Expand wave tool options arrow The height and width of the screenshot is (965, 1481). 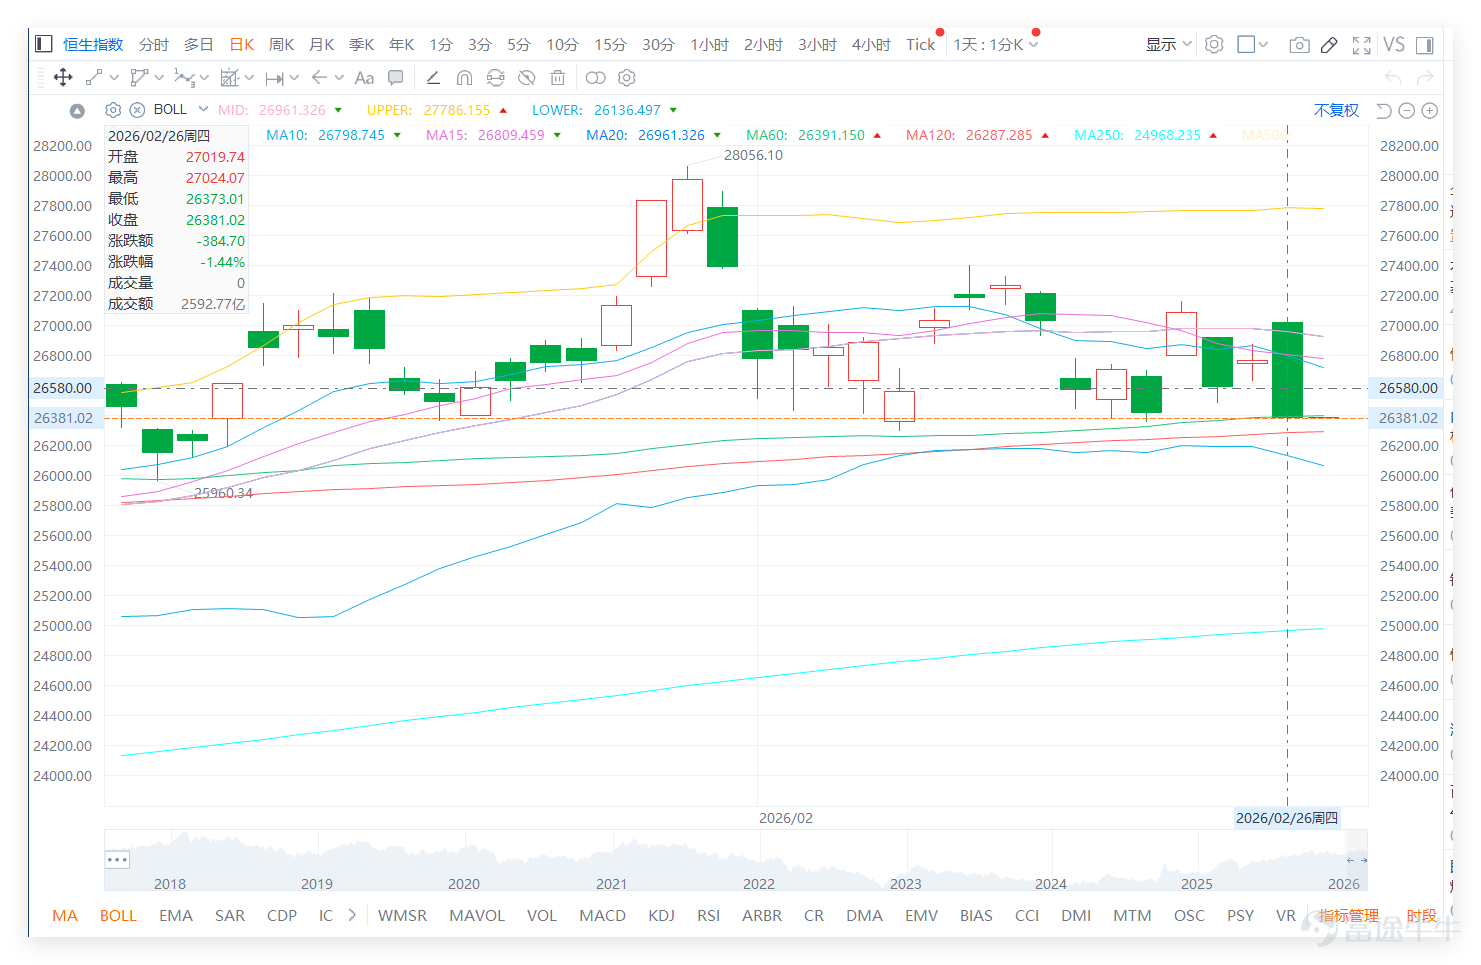(204, 77)
